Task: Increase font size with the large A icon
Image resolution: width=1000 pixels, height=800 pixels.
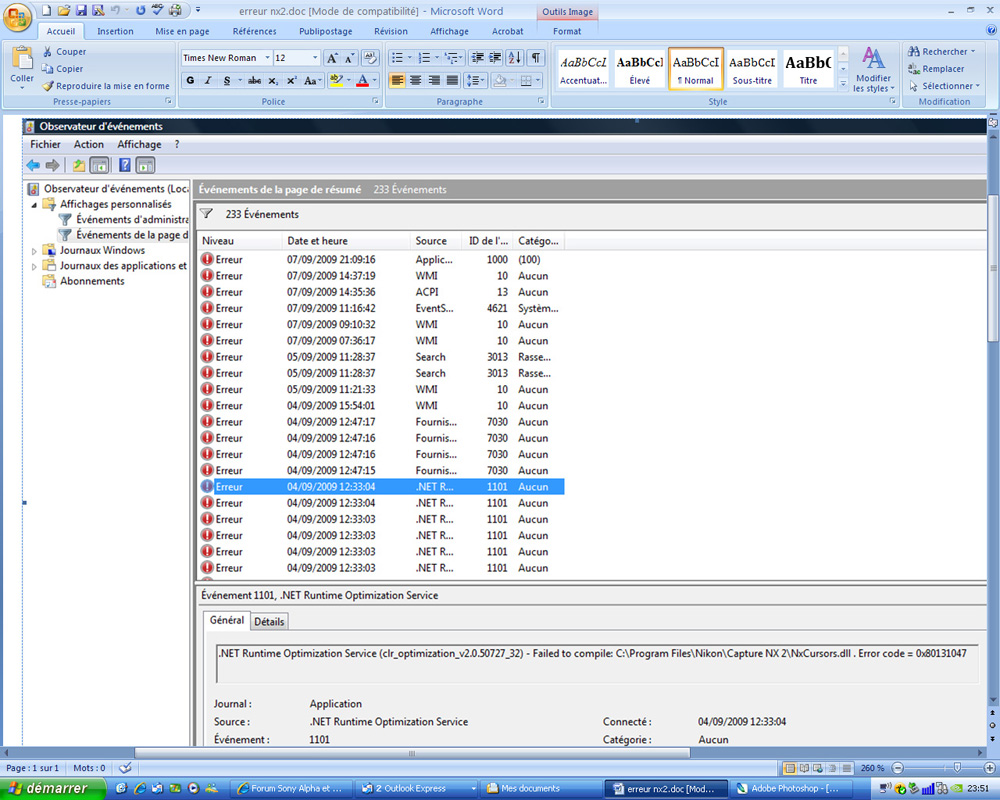Action: tap(332, 58)
